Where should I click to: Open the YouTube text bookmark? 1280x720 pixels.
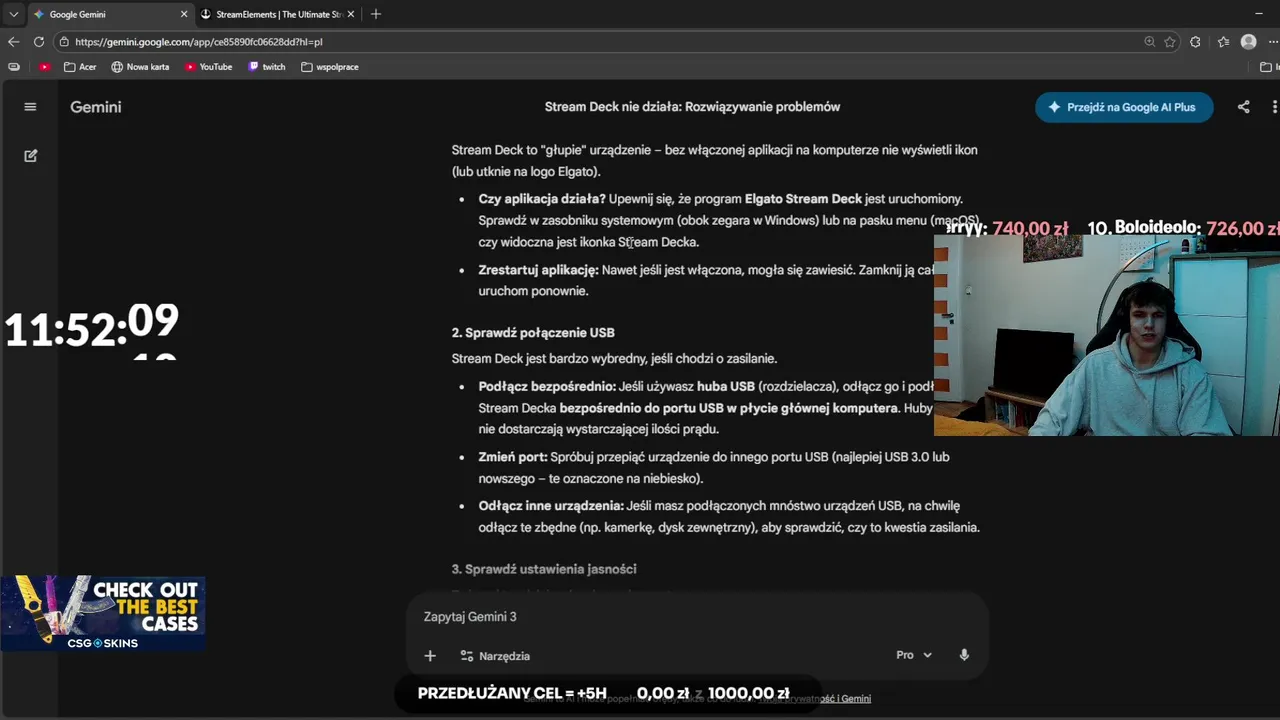(208, 67)
